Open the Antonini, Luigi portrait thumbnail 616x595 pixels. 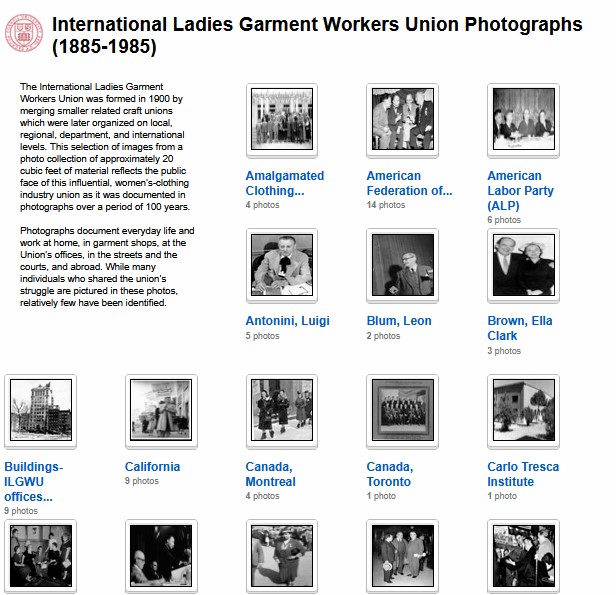click(282, 265)
